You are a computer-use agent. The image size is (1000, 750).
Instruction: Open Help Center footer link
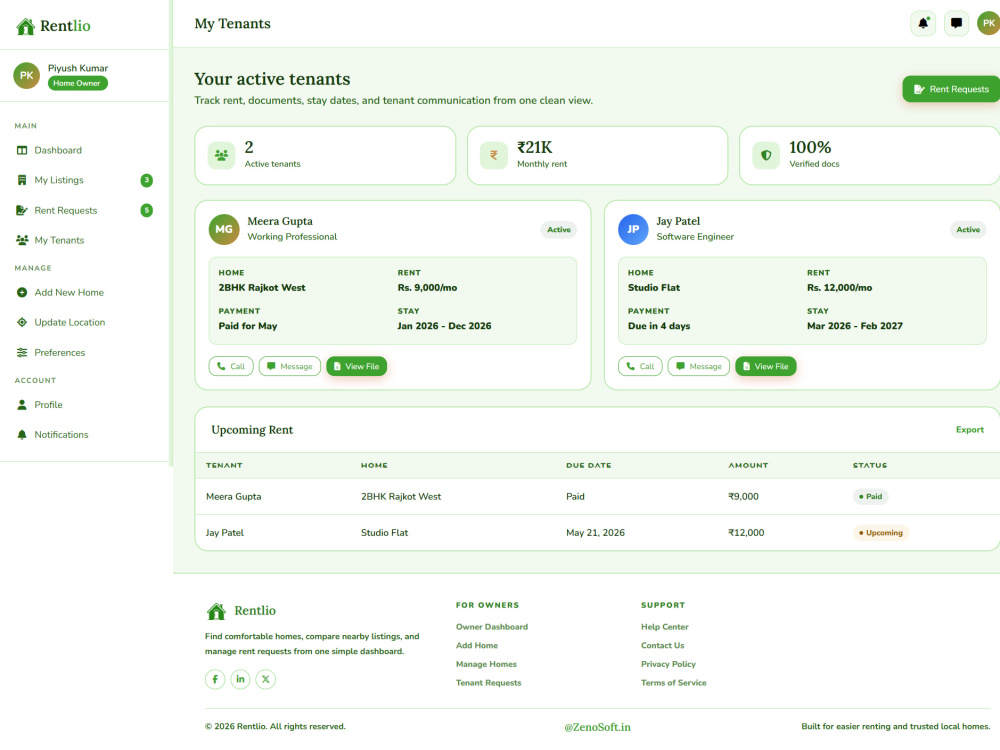tap(665, 627)
